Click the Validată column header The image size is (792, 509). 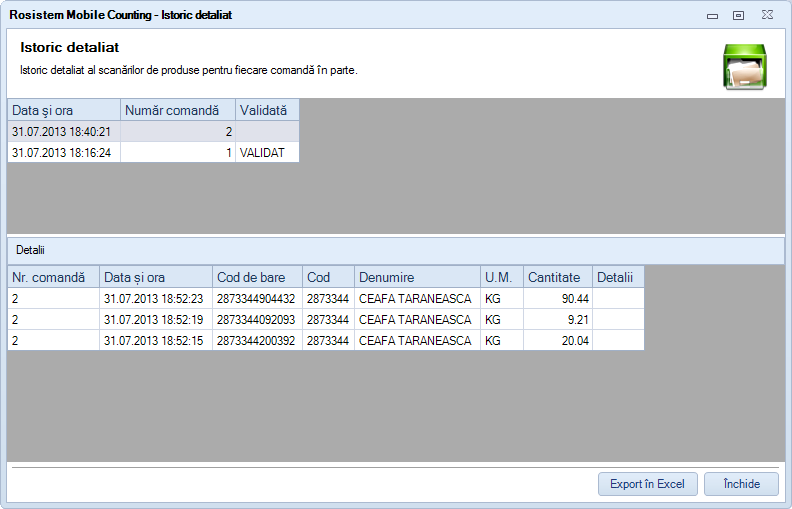coord(266,110)
